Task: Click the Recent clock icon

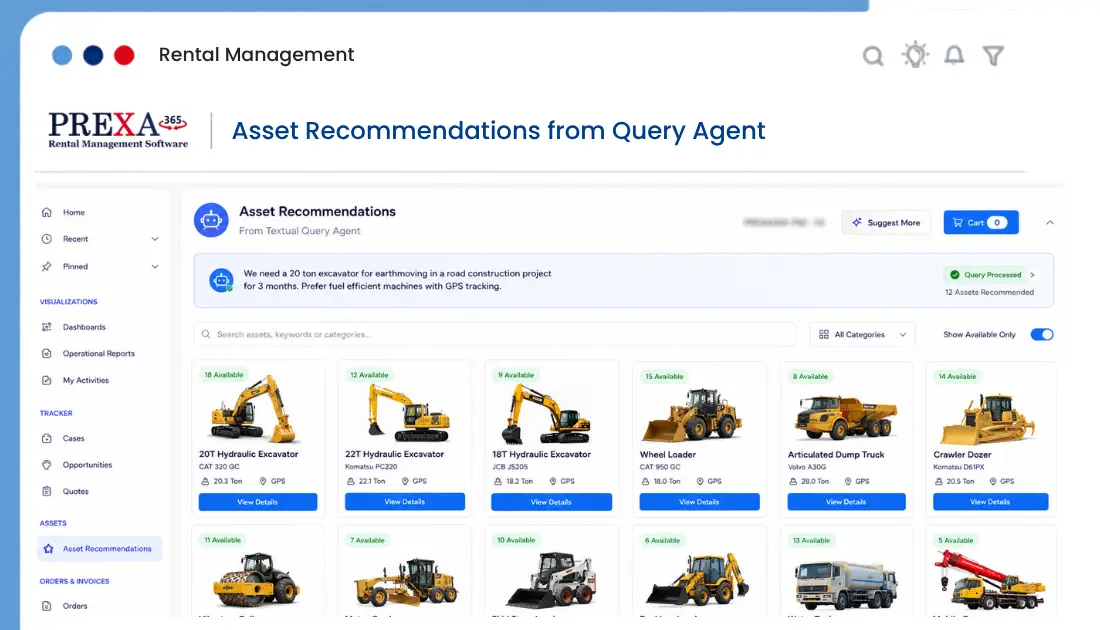Action: click(46, 239)
